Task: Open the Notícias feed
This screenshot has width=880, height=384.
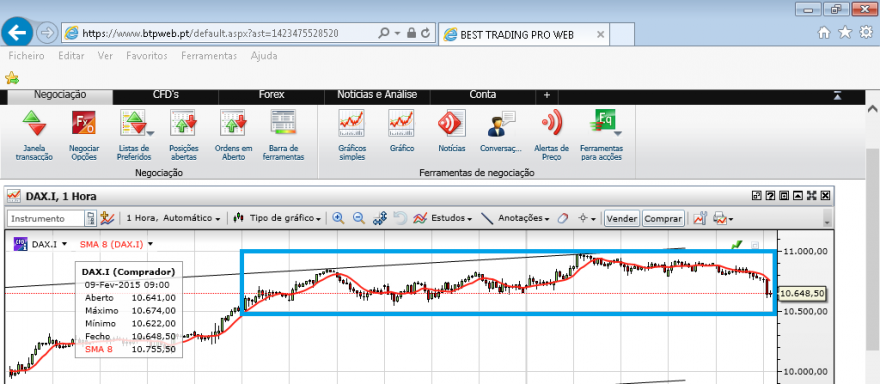Action: coord(452,131)
